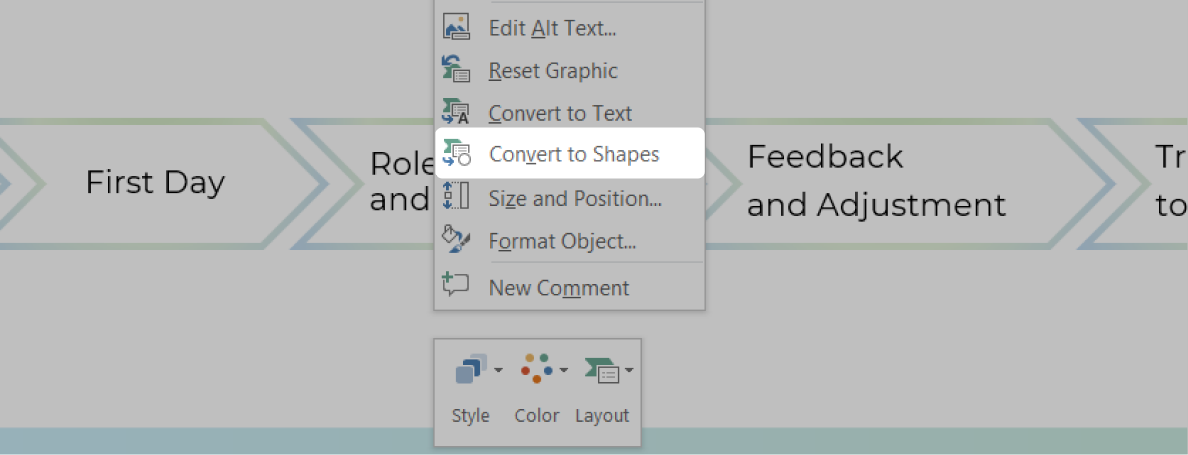Select the First Day chevron shape
Screen dimensions: 1188x455
(155, 182)
